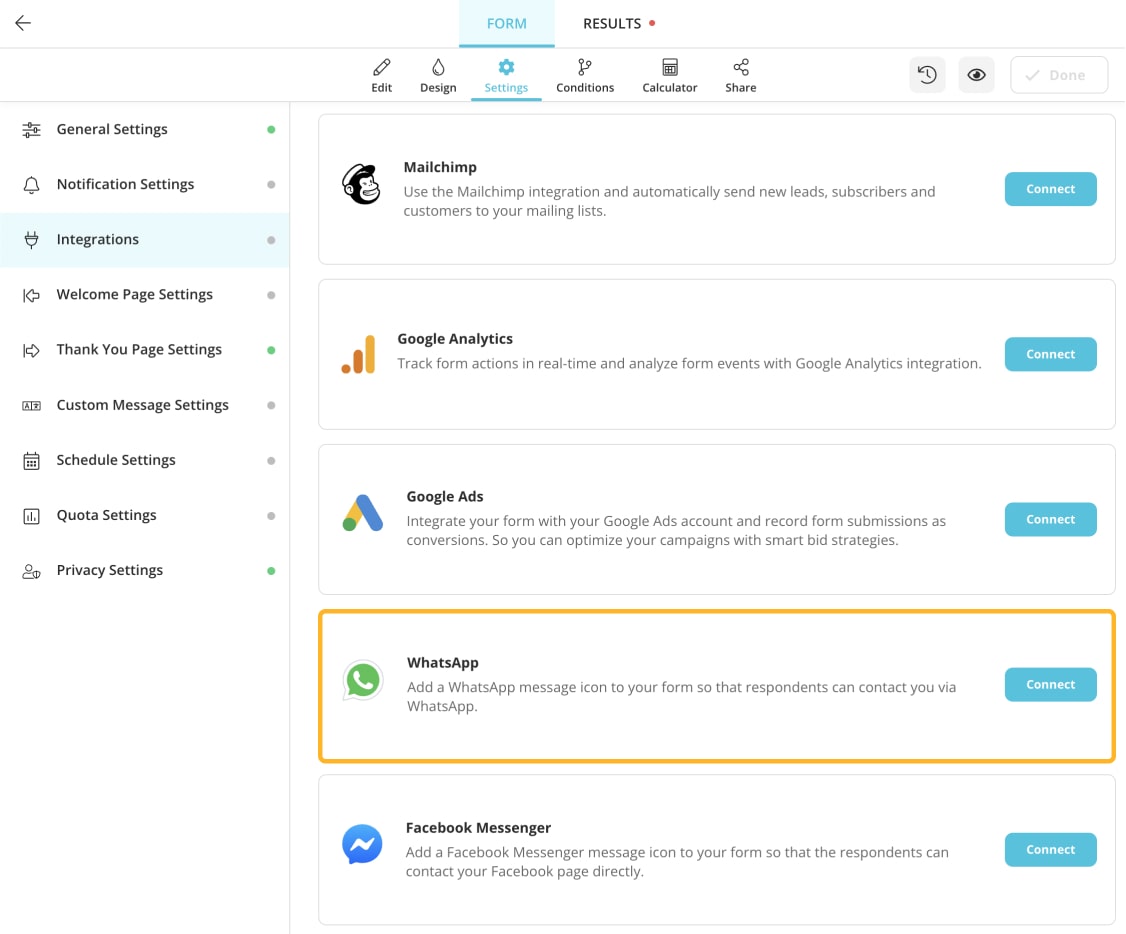Screen dimensions: 1126x934
Task: Click the Facebook Messenger logo
Action: [361, 845]
